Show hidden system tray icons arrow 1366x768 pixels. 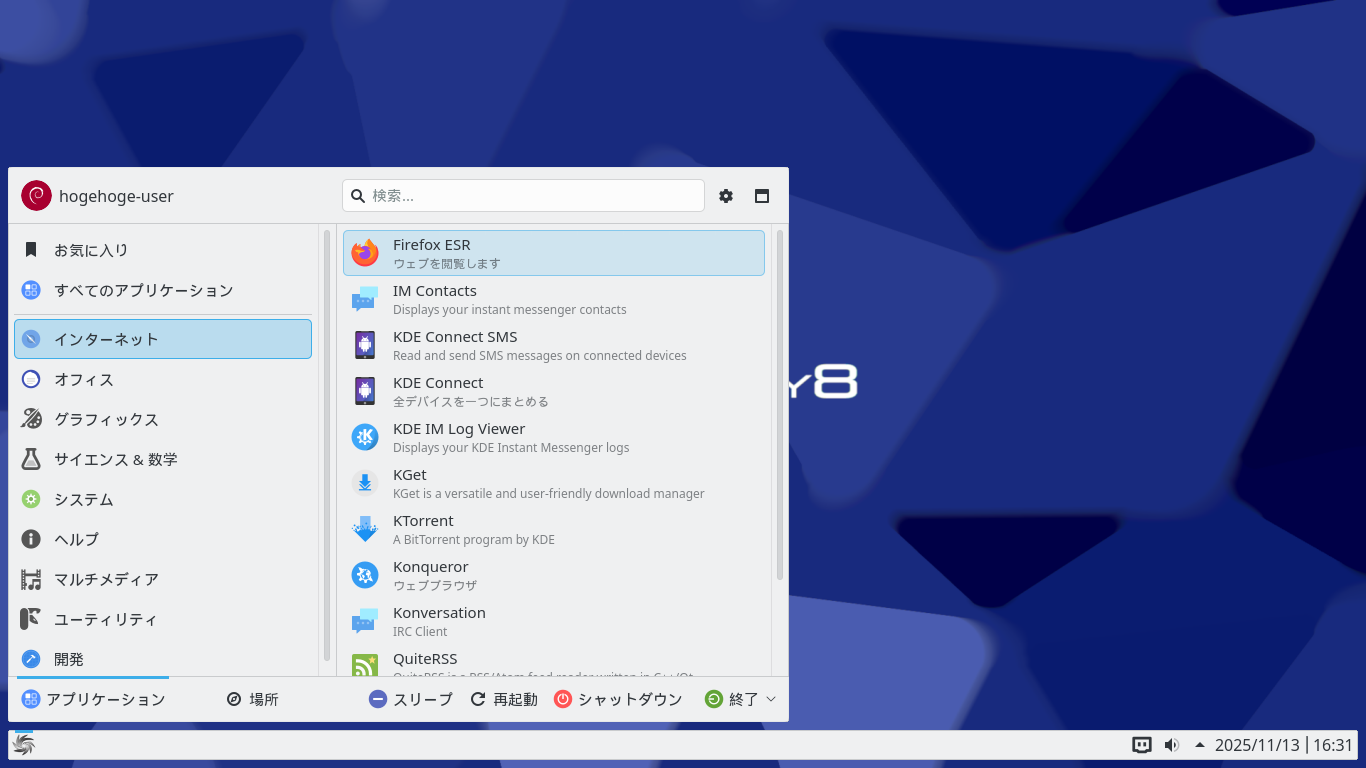point(1200,745)
